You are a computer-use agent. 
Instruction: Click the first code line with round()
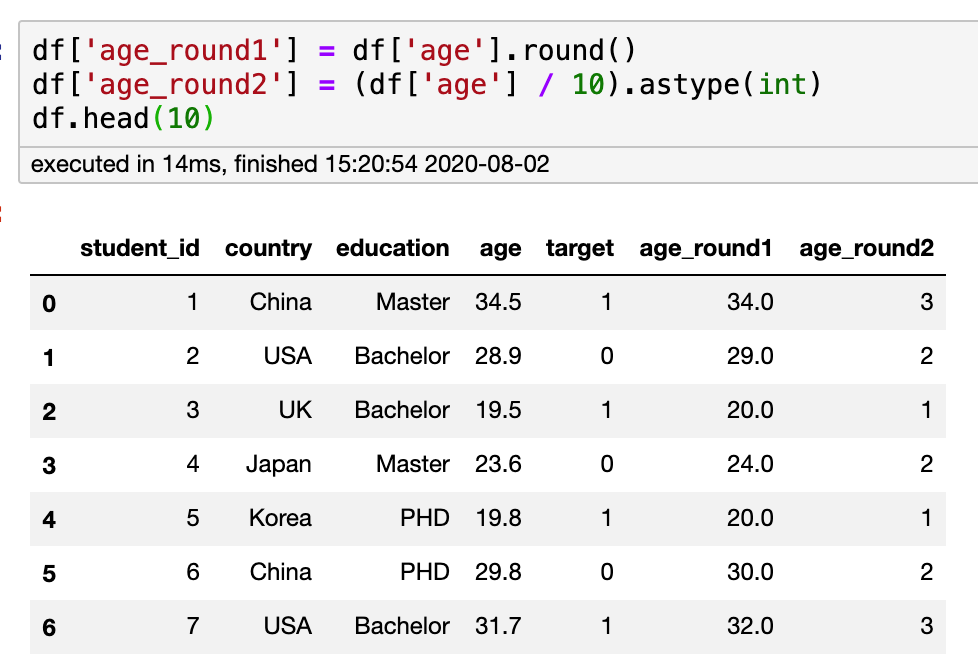tap(334, 49)
